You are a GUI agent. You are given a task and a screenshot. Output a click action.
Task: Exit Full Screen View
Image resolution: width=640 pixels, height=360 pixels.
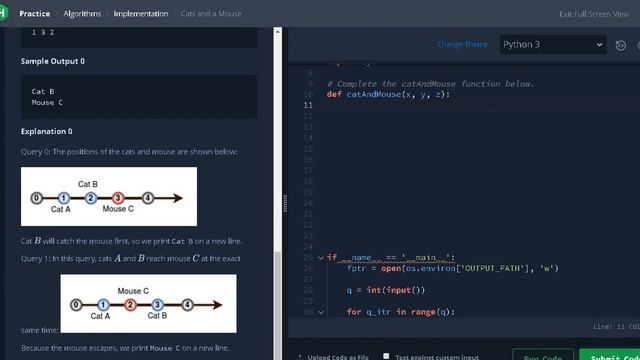point(594,14)
